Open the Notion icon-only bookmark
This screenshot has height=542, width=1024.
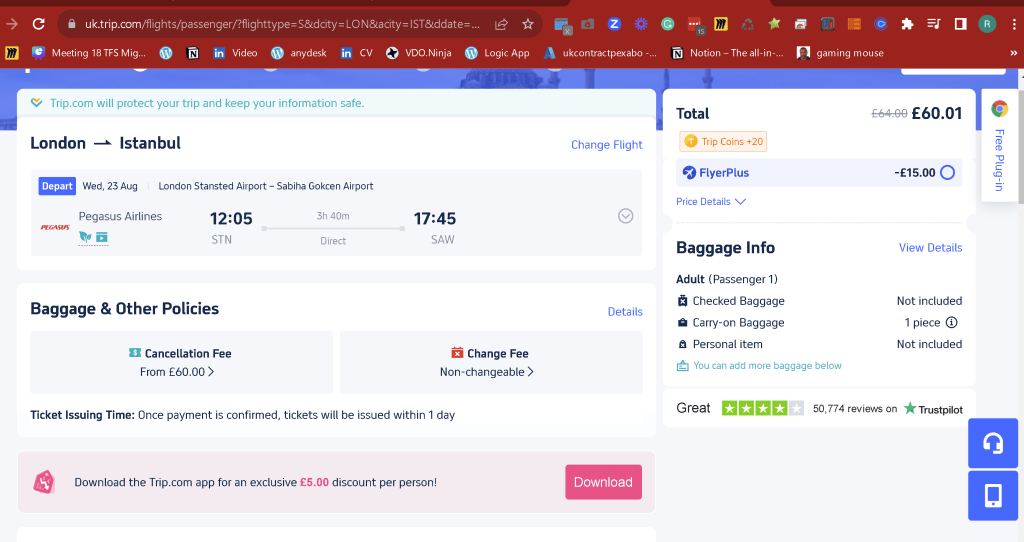(193, 53)
